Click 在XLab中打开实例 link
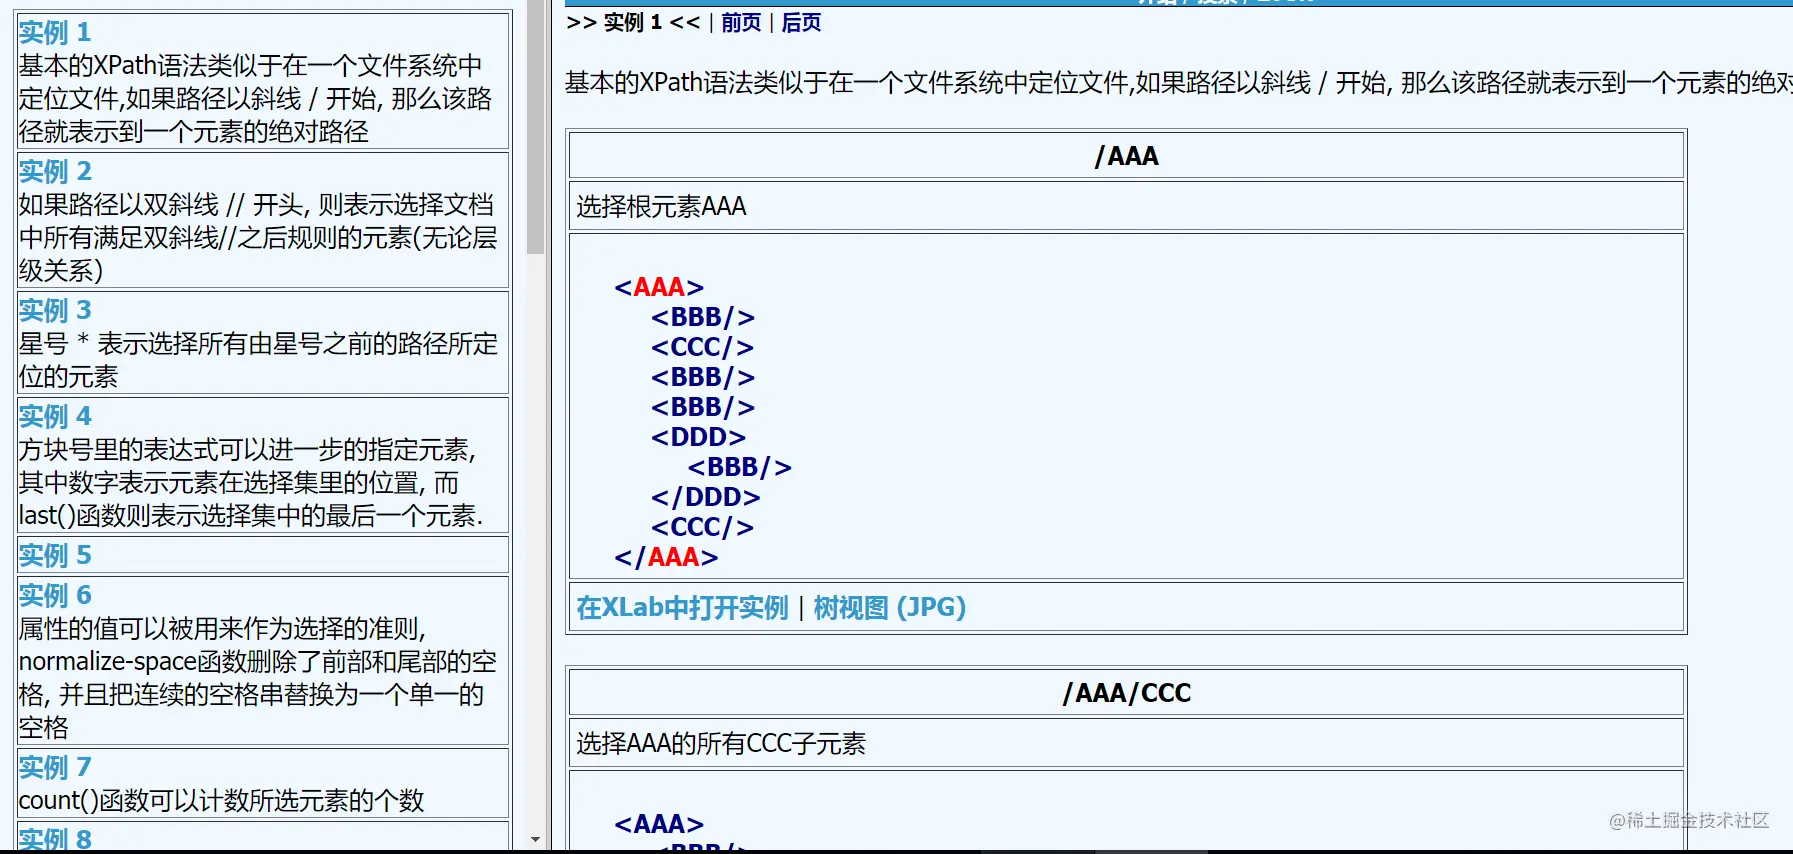1793x854 pixels. coord(682,607)
